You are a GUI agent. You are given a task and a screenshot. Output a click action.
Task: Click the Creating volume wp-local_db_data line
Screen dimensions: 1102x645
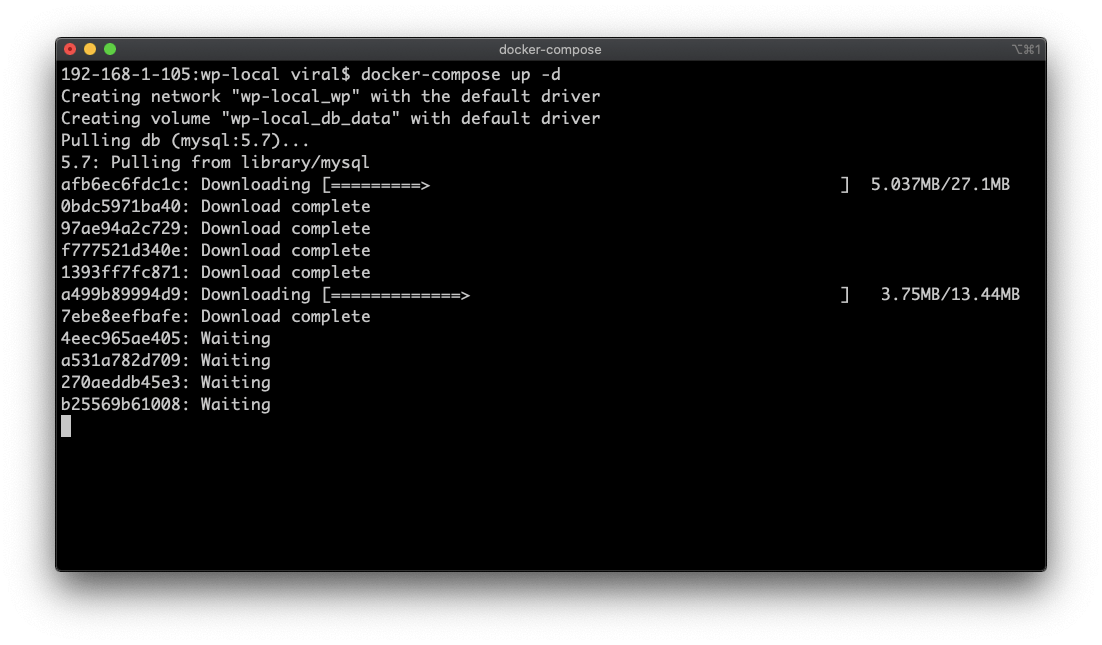[331, 119]
